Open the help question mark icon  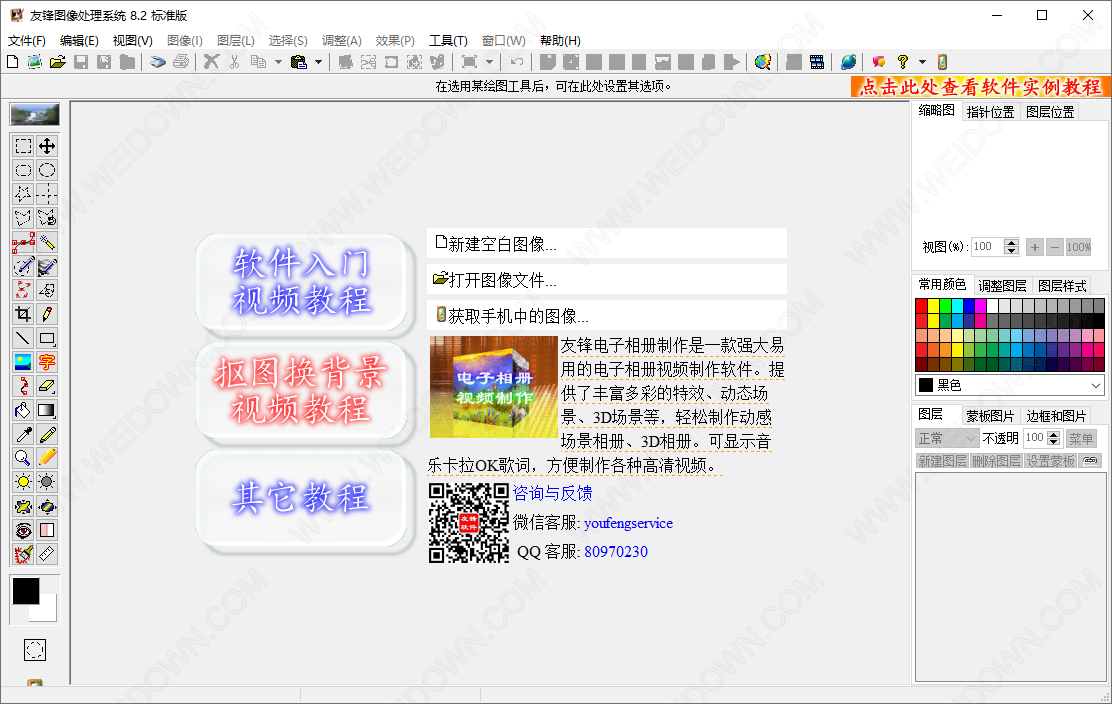(x=903, y=62)
